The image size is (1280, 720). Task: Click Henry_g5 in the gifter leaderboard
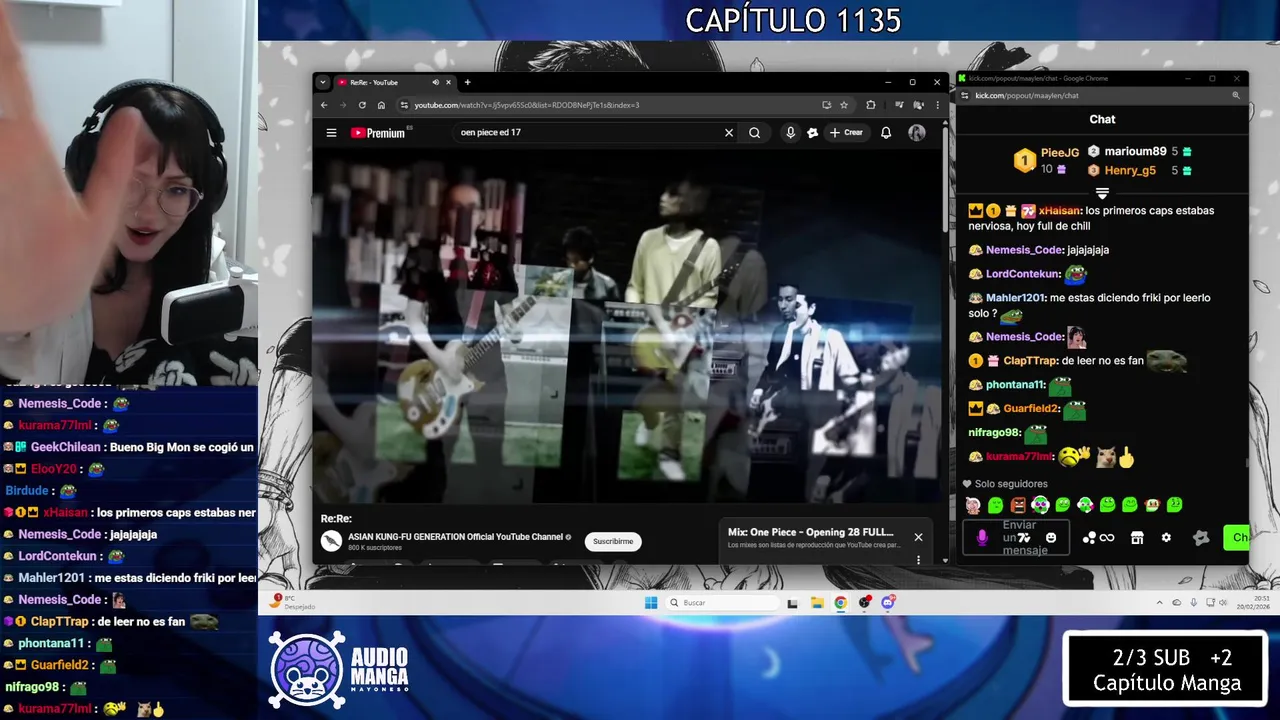pos(1130,170)
